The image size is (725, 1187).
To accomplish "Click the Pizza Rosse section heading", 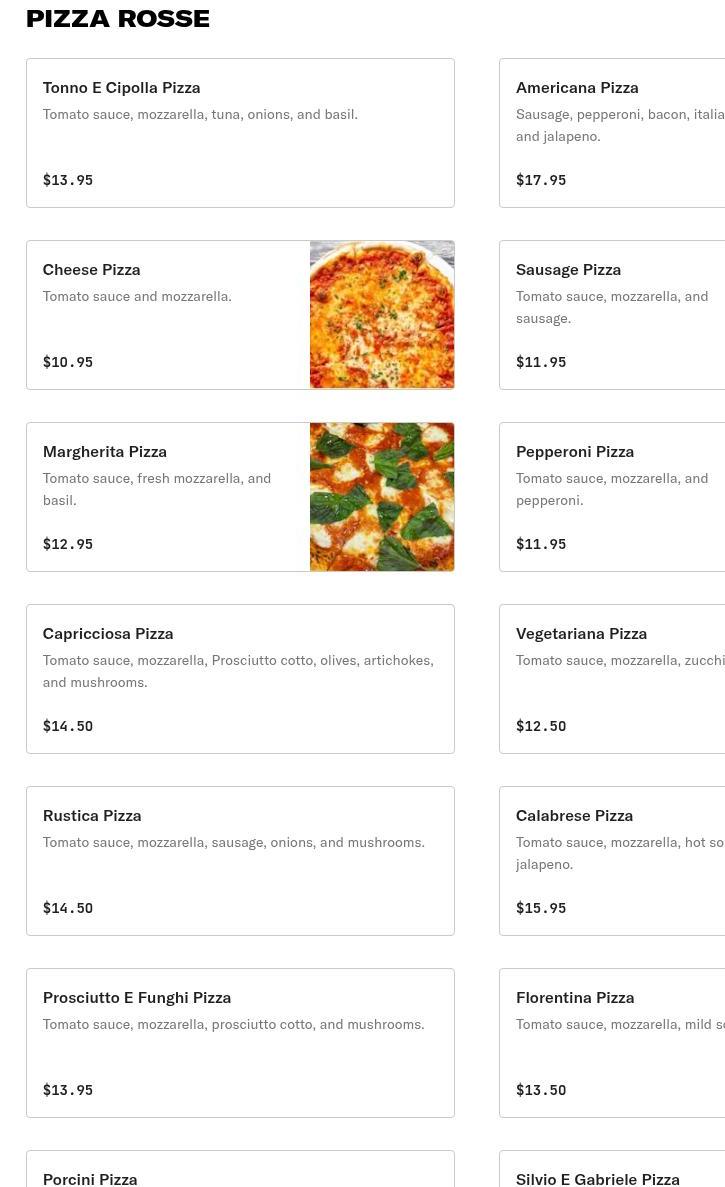I will click(118, 18).
